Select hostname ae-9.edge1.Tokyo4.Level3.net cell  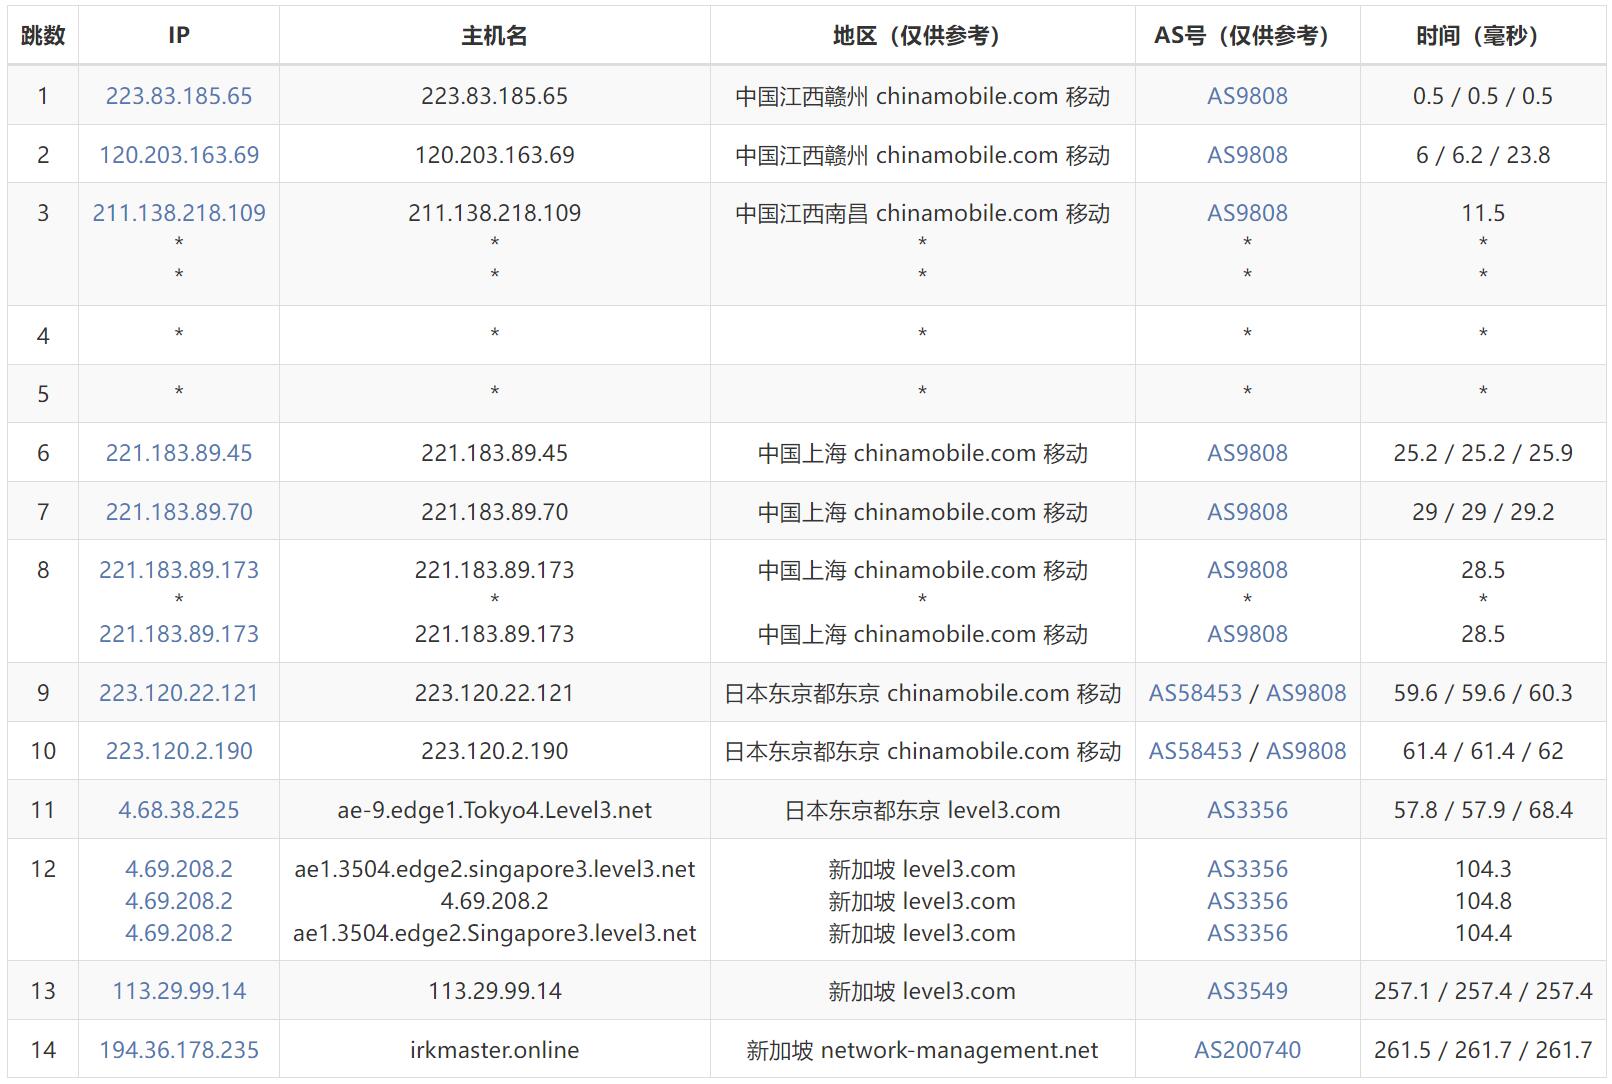494,810
